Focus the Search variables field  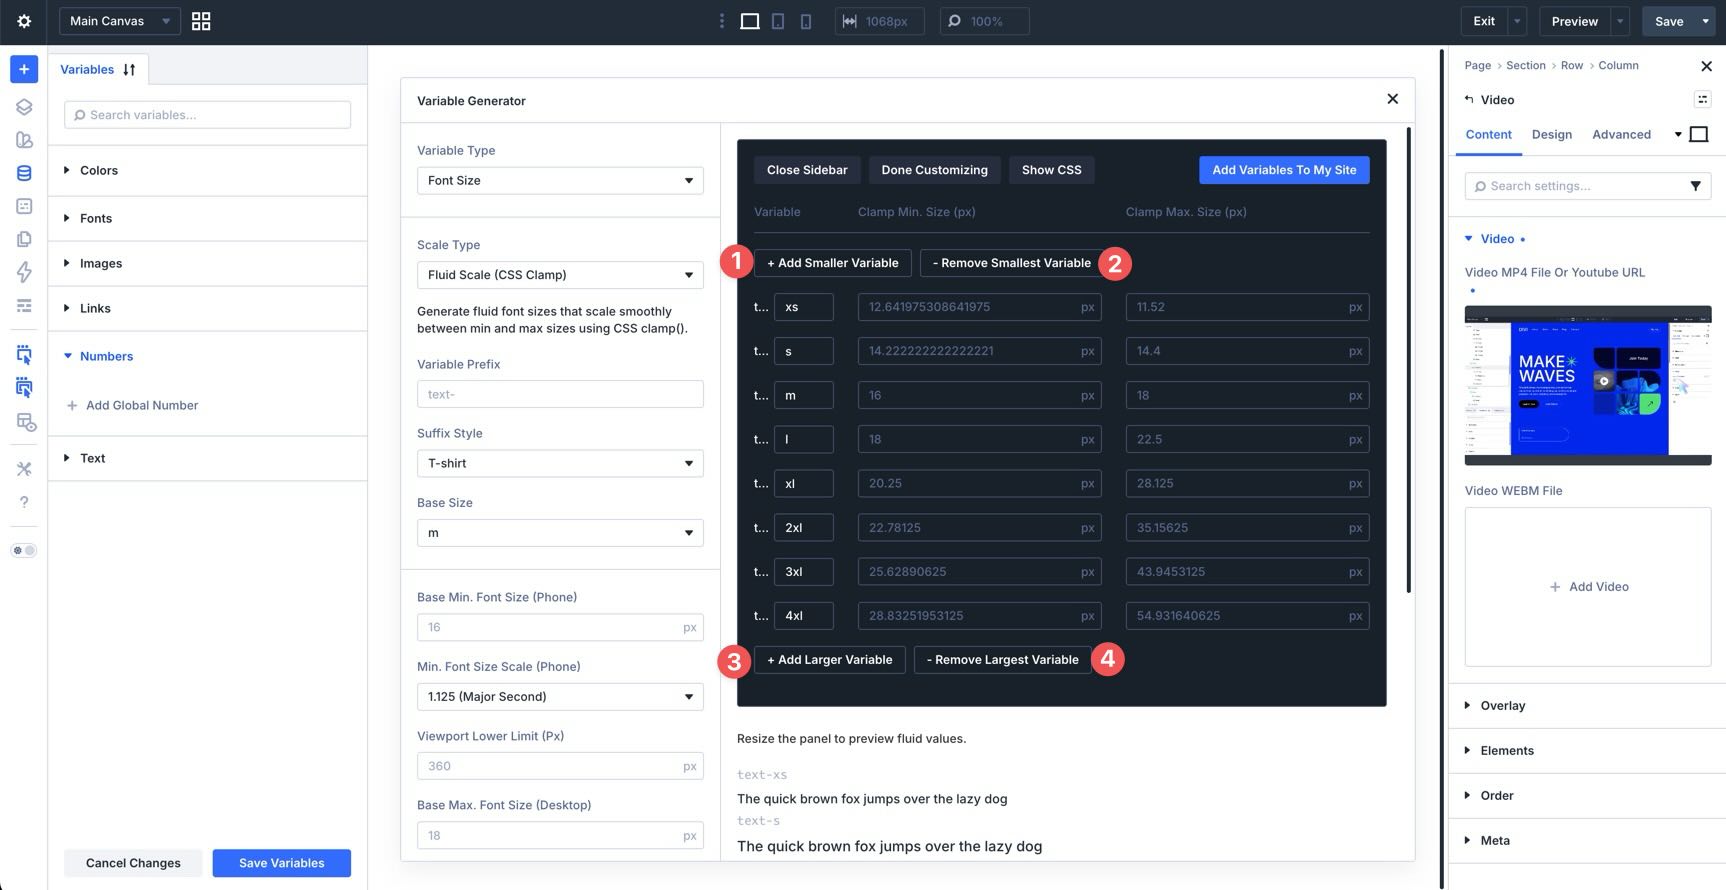(207, 115)
